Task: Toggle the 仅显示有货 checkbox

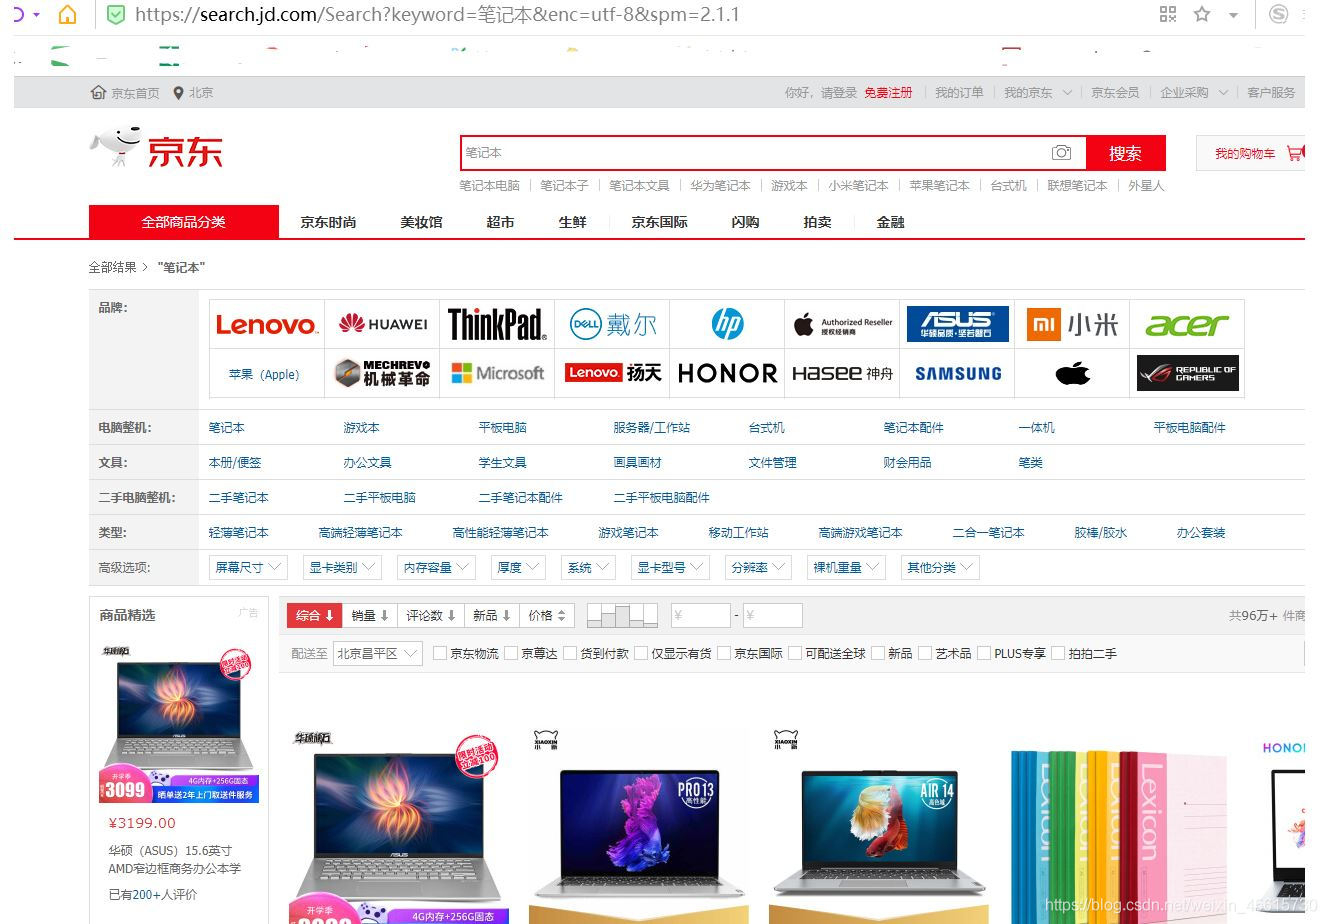Action: pos(641,654)
